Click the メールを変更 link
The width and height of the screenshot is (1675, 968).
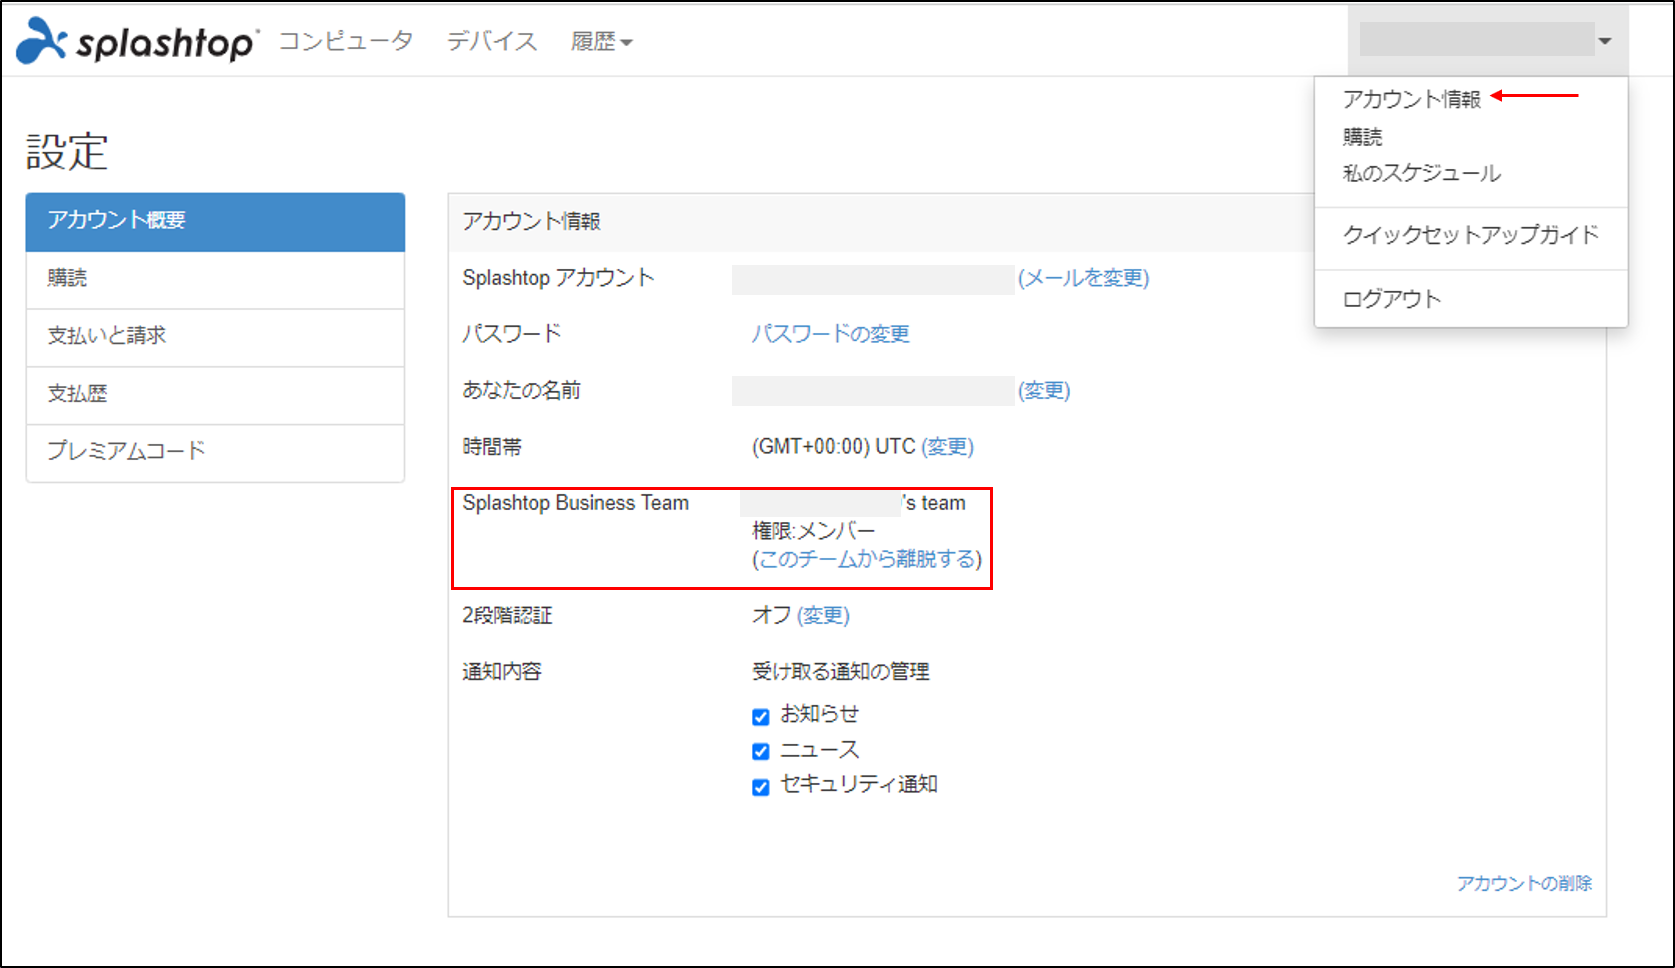pyautogui.click(x=1084, y=278)
